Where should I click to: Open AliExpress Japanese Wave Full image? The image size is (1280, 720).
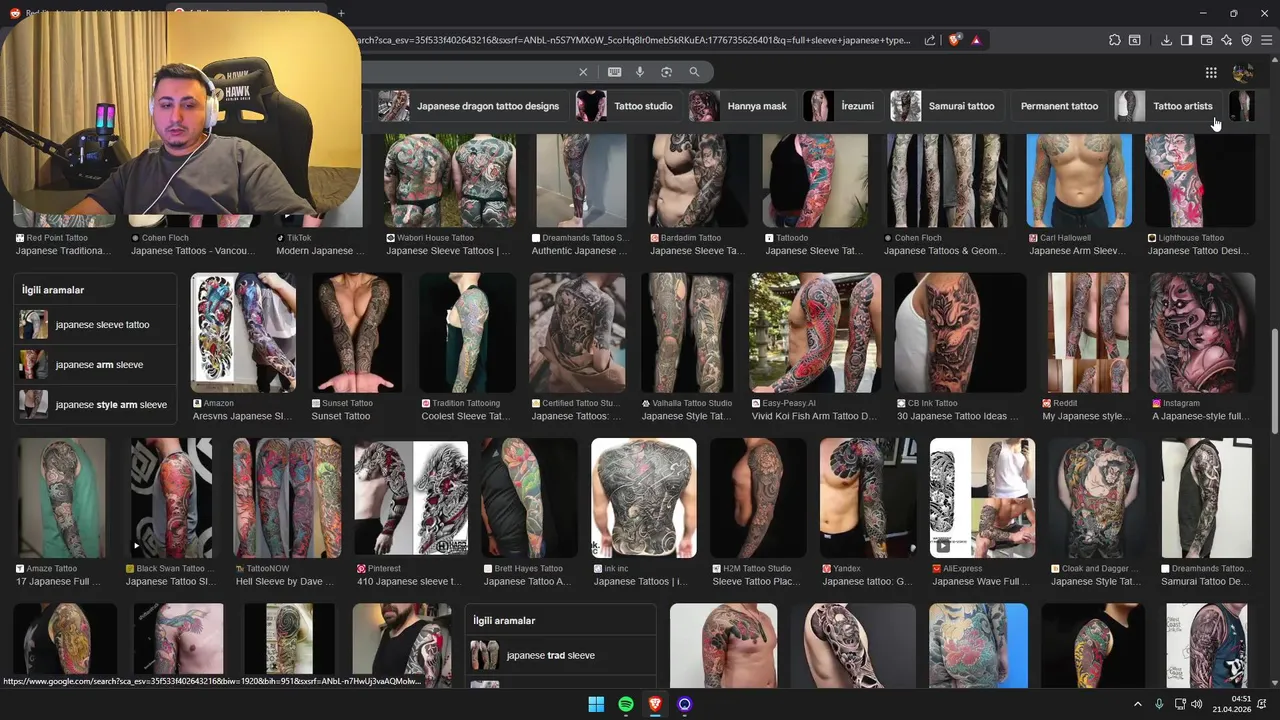pyautogui.click(x=983, y=498)
